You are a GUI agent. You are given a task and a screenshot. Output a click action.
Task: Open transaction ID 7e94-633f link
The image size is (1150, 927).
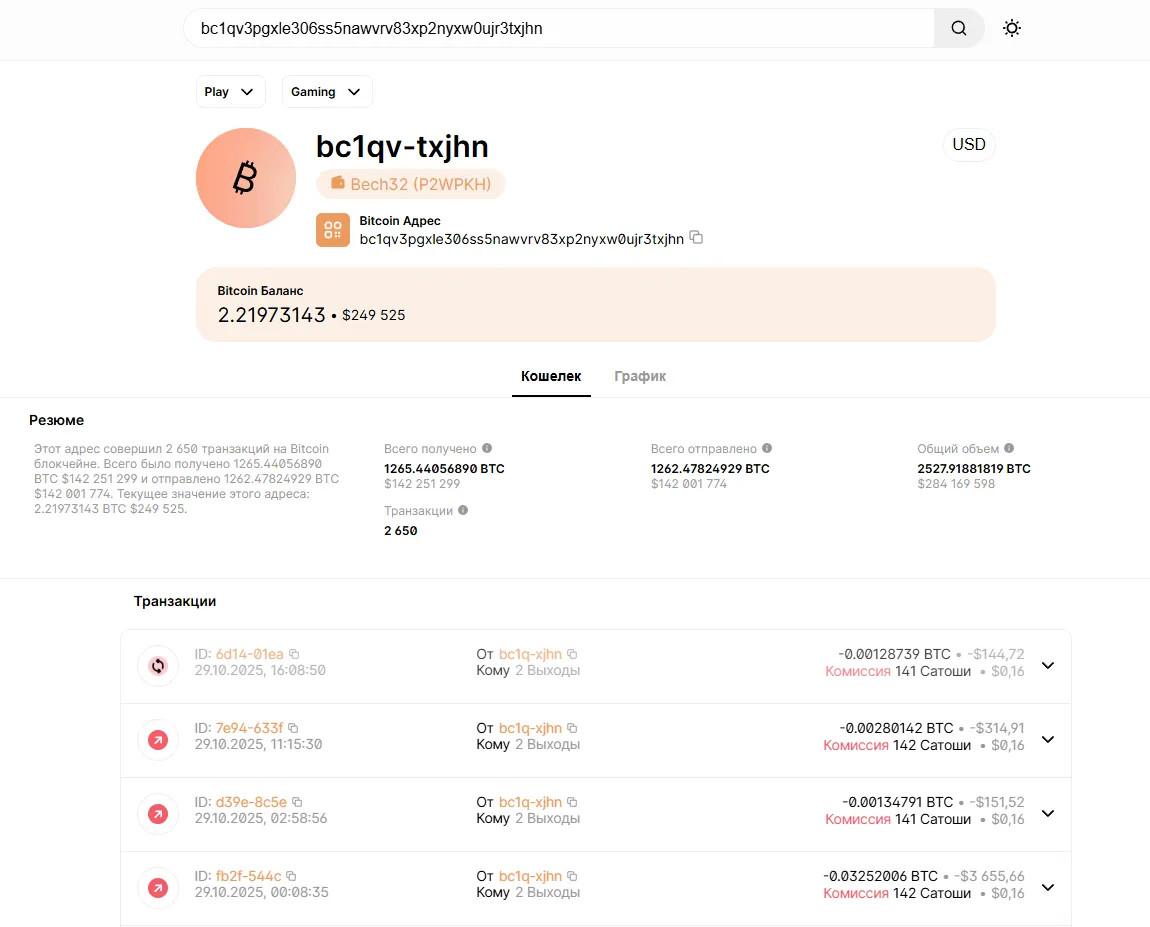(x=249, y=728)
